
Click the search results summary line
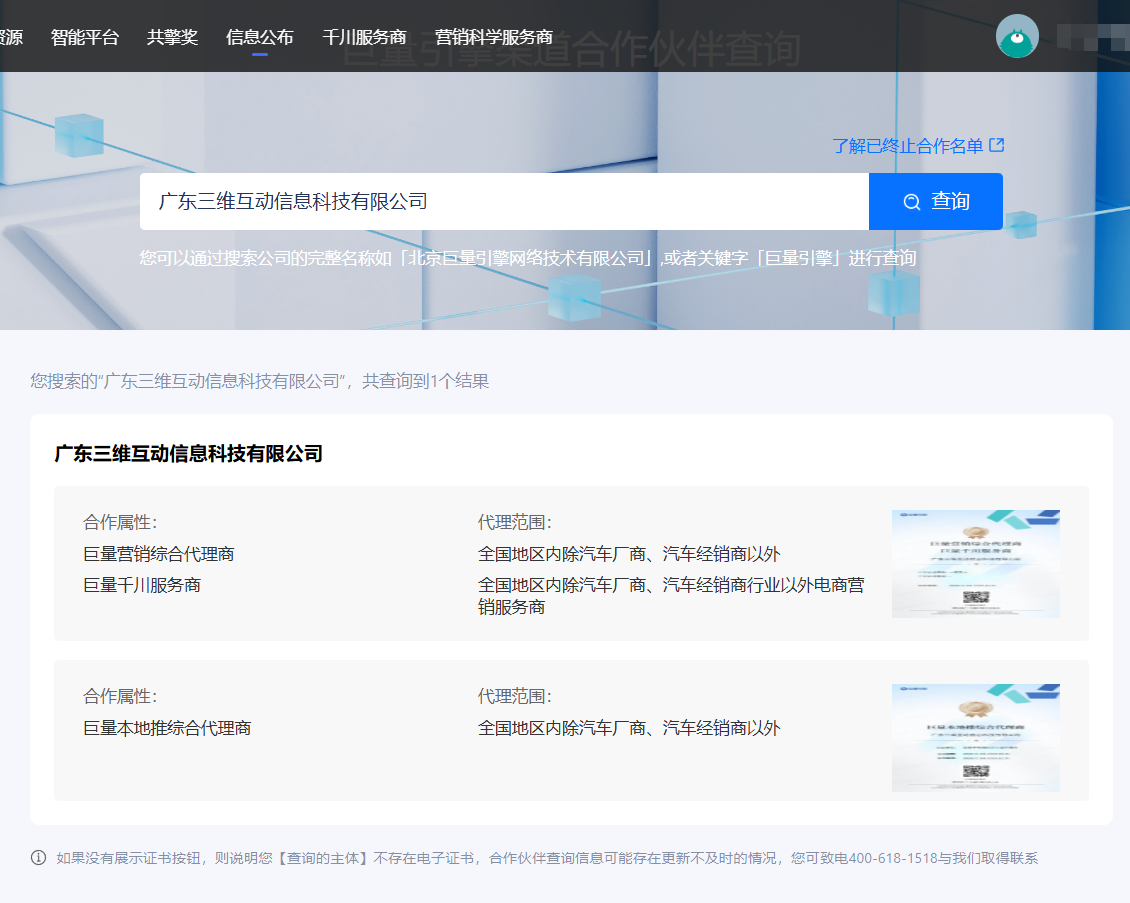(x=259, y=381)
